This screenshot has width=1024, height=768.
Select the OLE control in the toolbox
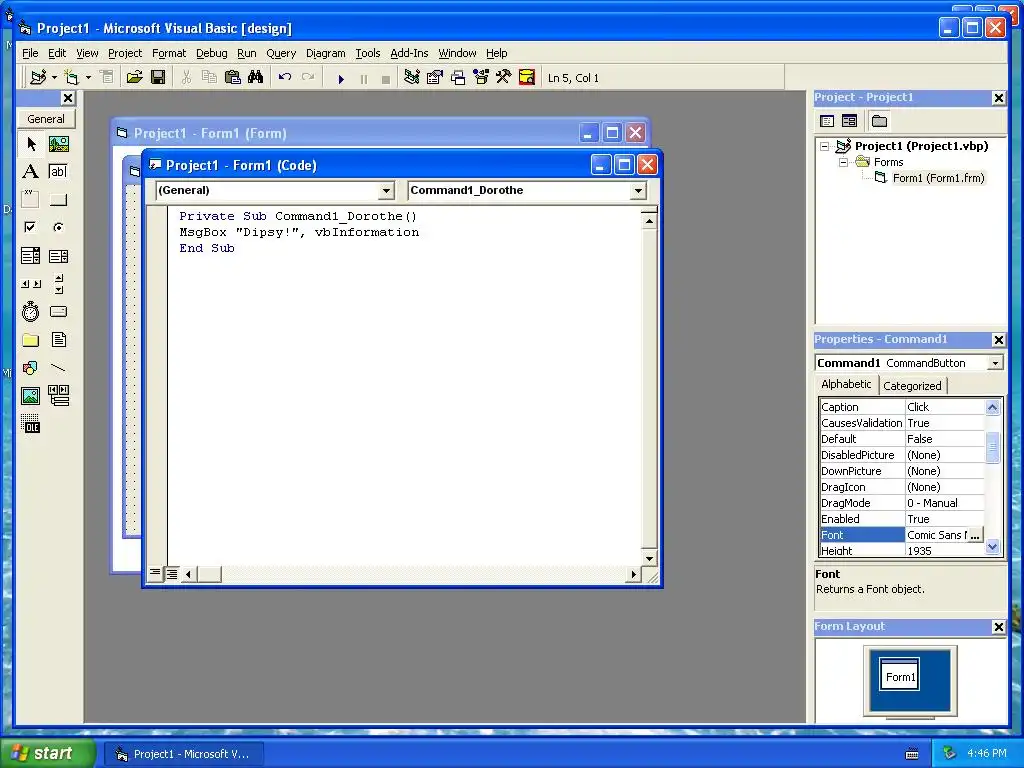[x=31, y=424]
